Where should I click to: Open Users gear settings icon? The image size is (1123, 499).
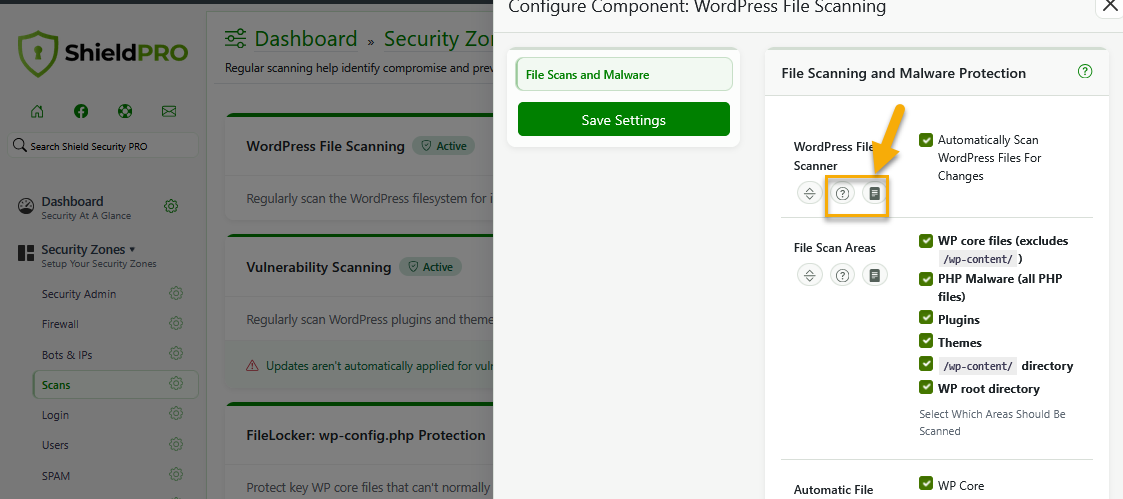[176, 444]
